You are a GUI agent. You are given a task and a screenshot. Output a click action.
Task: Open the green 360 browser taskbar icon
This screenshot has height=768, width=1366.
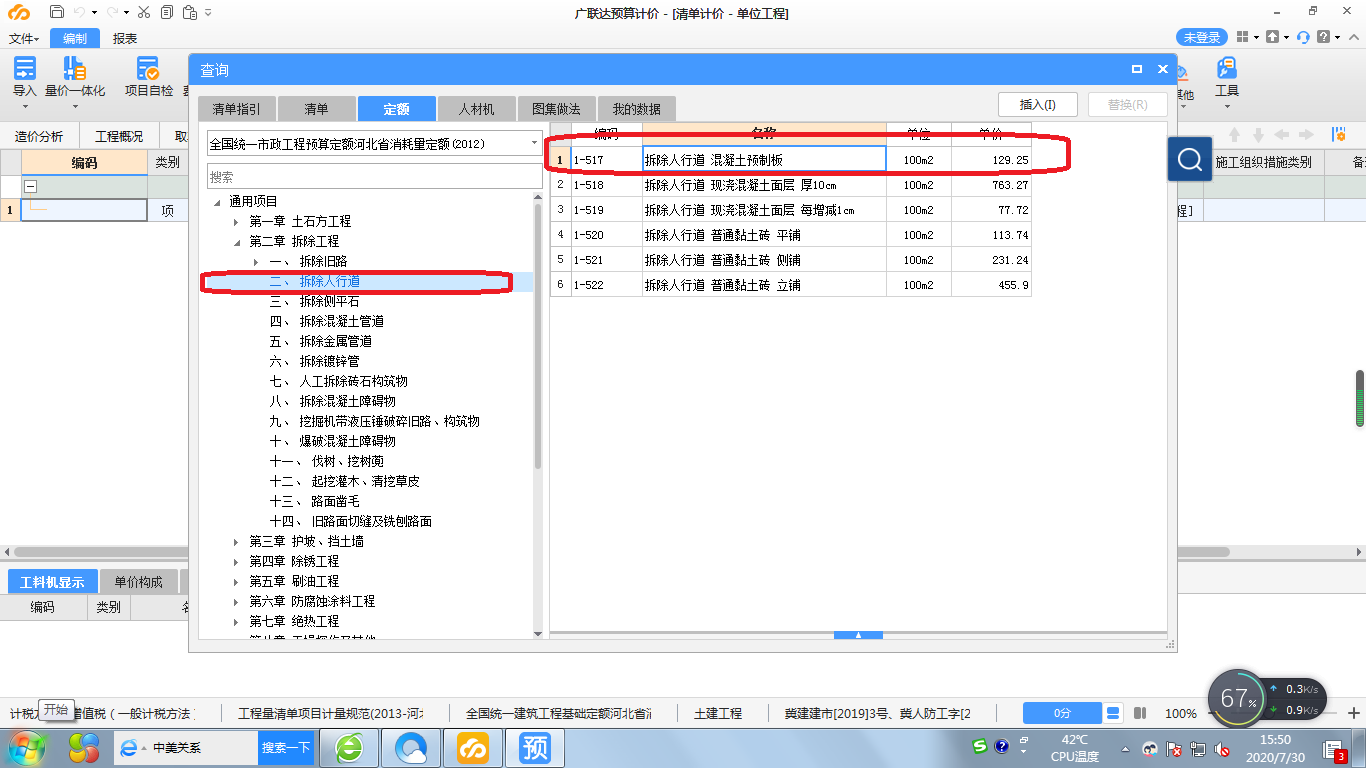coord(349,747)
